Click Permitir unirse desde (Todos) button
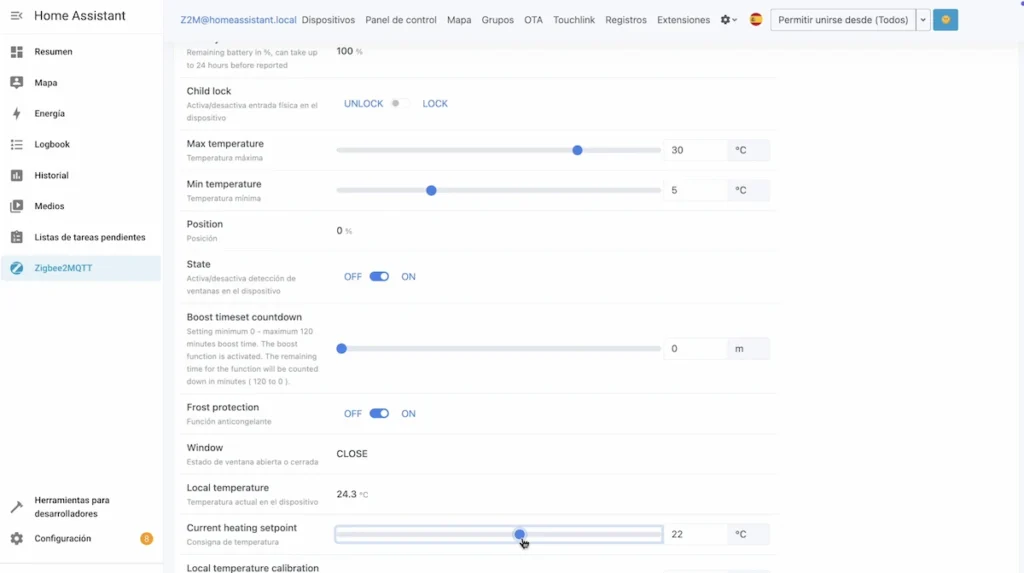The width and height of the screenshot is (1024, 573). point(843,20)
